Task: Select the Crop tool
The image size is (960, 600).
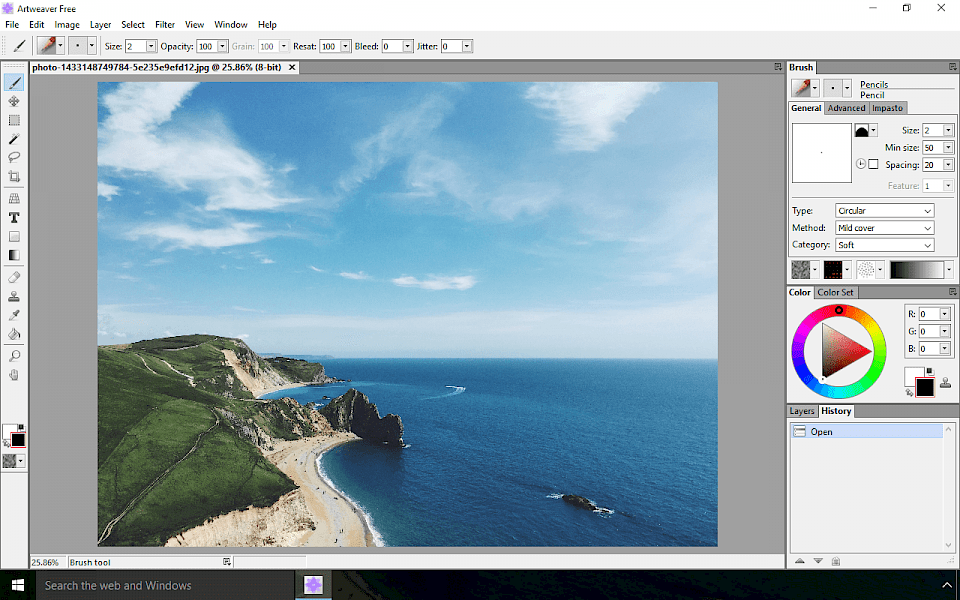Action: click(13, 176)
